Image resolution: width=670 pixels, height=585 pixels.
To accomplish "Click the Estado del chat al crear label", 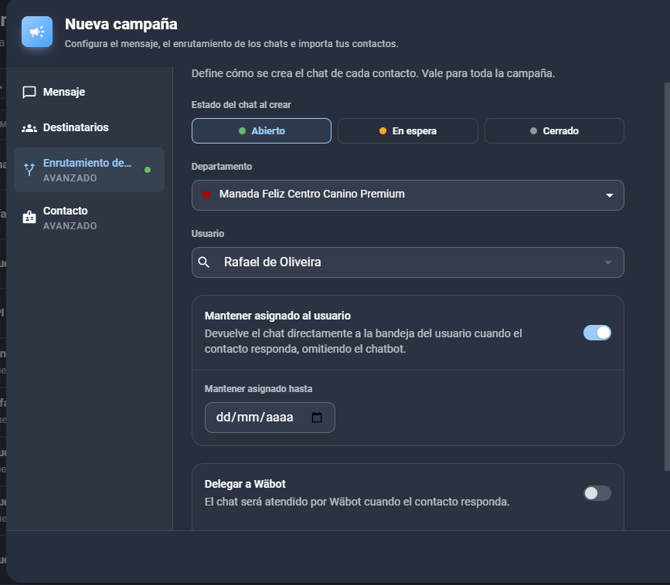I will tap(241, 105).
